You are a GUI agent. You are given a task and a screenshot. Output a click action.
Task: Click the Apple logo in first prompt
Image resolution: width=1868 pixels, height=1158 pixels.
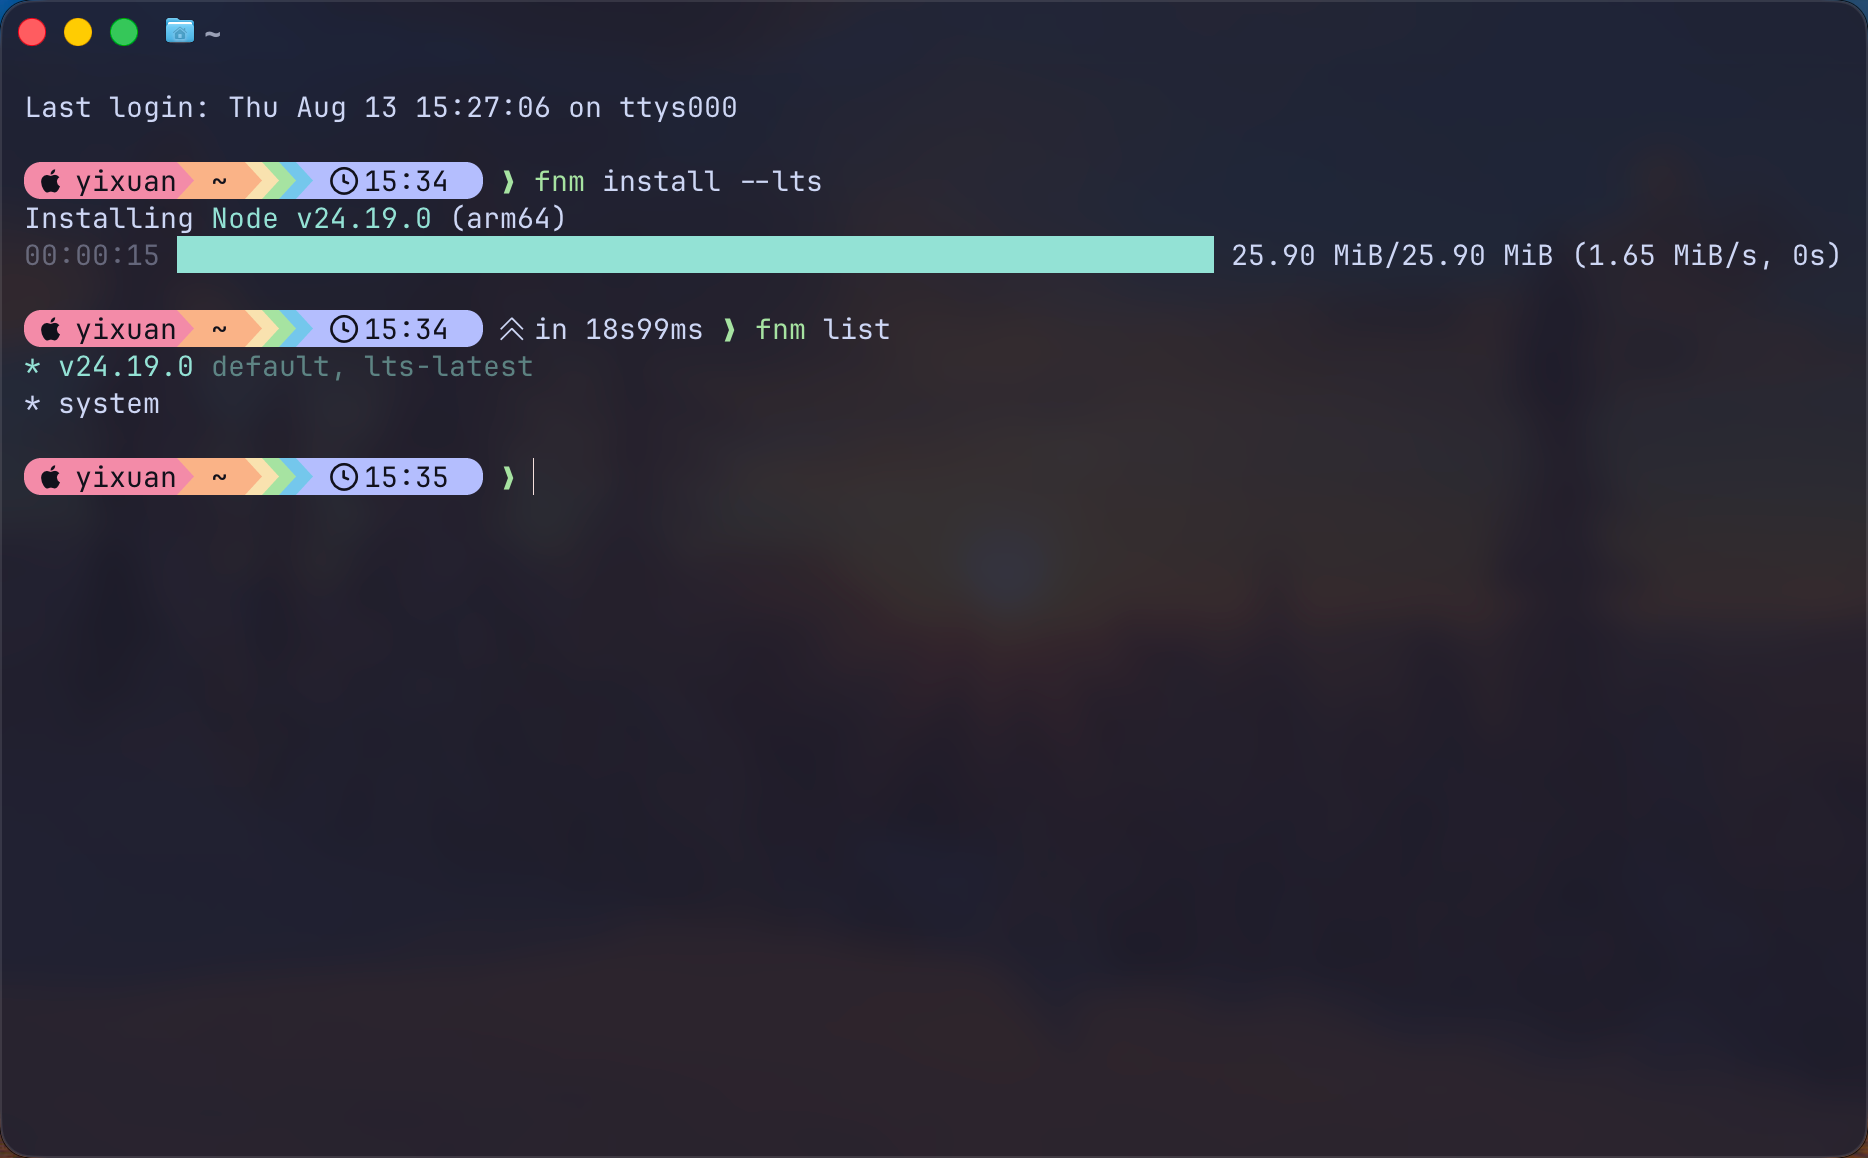(51, 181)
